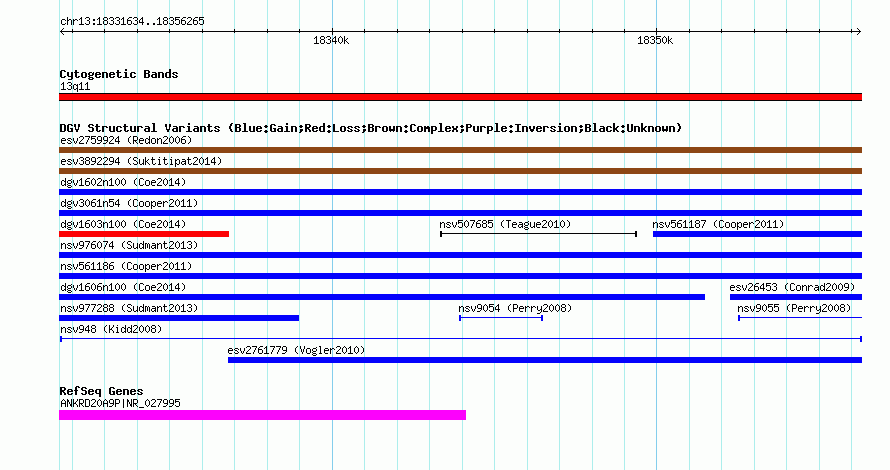Click the red dgv1603n100 (Coe2014) loss bar

coord(144,234)
